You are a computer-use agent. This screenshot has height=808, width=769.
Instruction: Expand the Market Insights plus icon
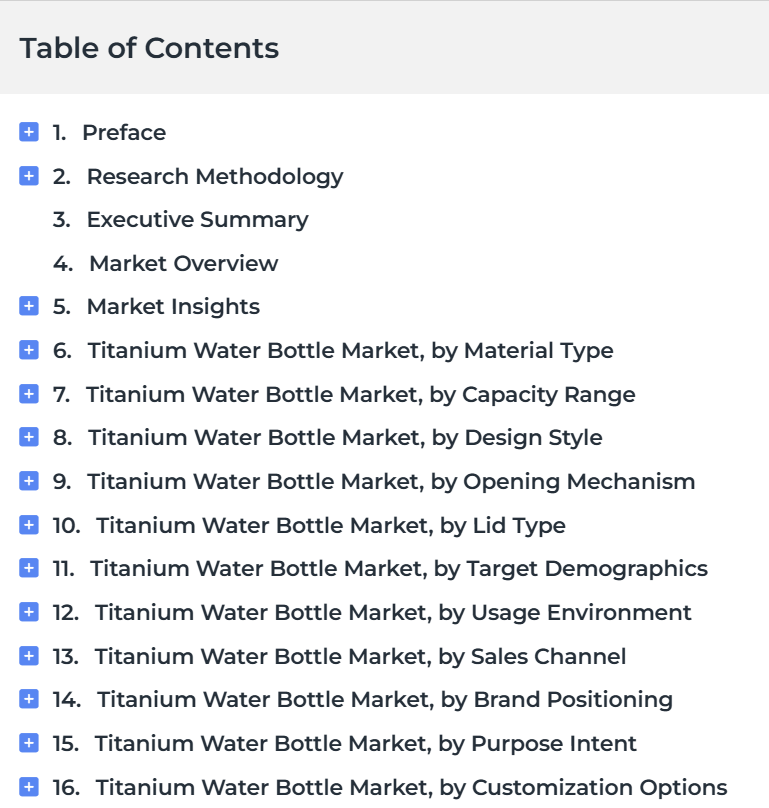click(x=29, y=306)
